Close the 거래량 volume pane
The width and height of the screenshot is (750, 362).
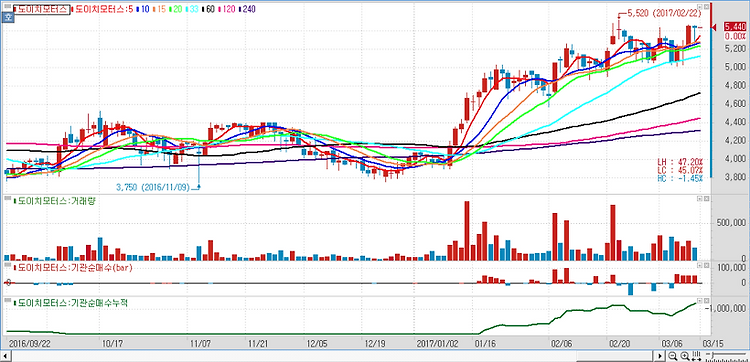[706, 198]
